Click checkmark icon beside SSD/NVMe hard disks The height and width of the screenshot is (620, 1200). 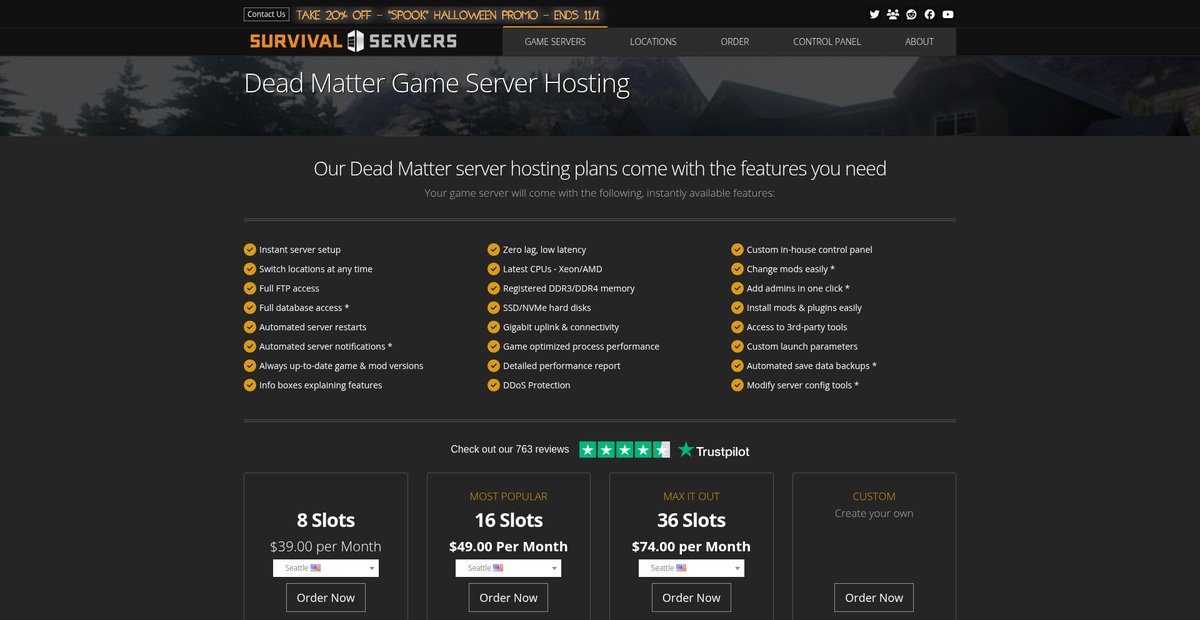click(x=494, y=307)
